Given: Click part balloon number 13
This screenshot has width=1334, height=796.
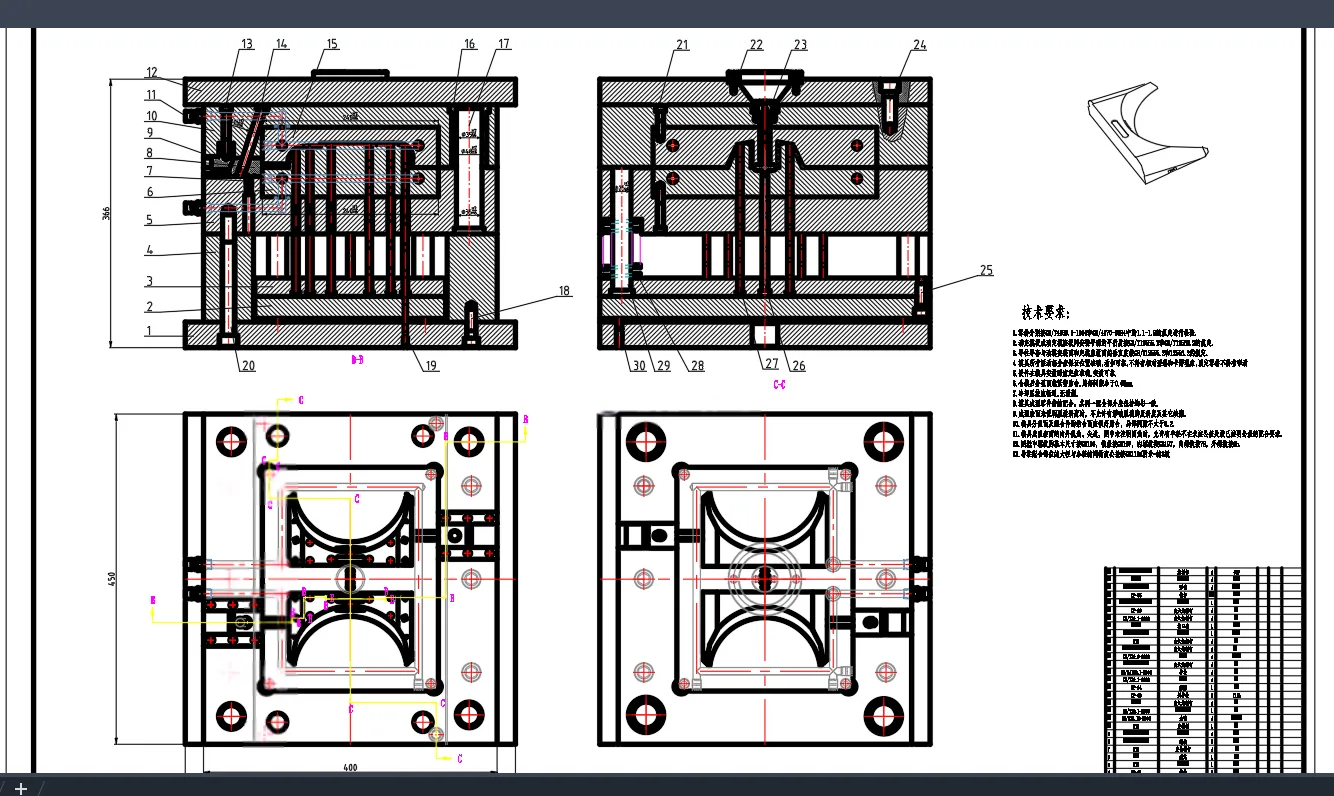Looking at the screenshot, I should click(247, 44).
